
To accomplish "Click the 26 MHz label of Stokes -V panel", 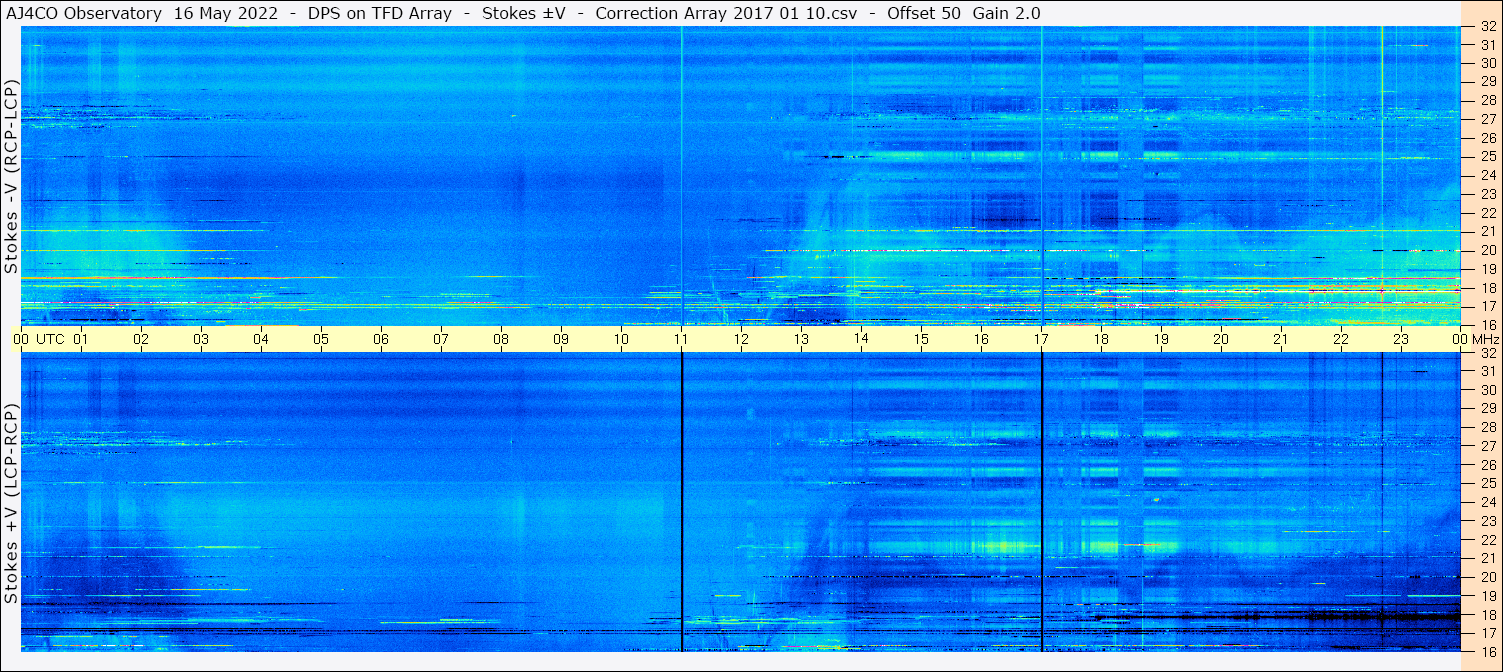I will (1488, 138).
